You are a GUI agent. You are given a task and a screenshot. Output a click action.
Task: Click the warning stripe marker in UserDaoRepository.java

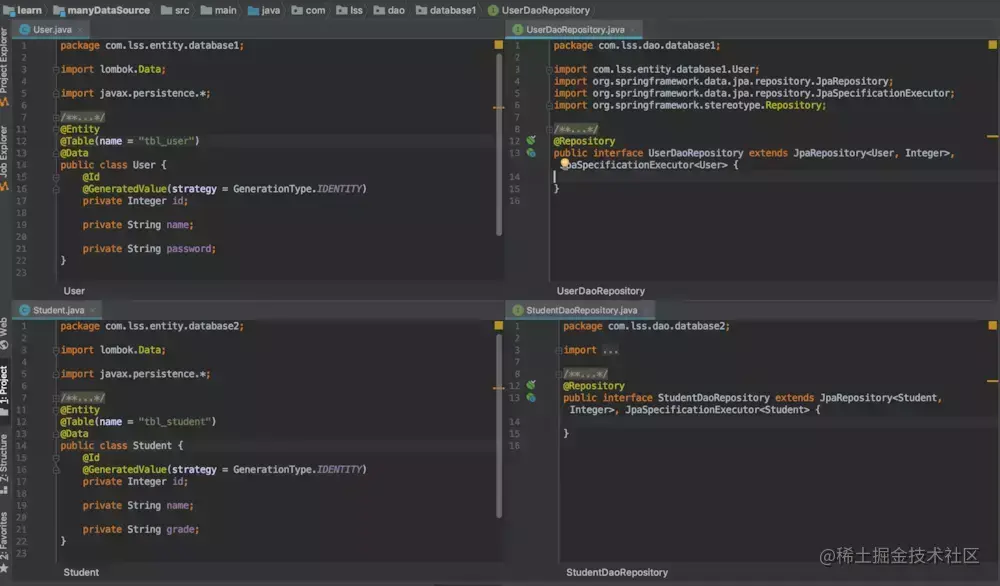pyautogui.click(x=992, y=136)
